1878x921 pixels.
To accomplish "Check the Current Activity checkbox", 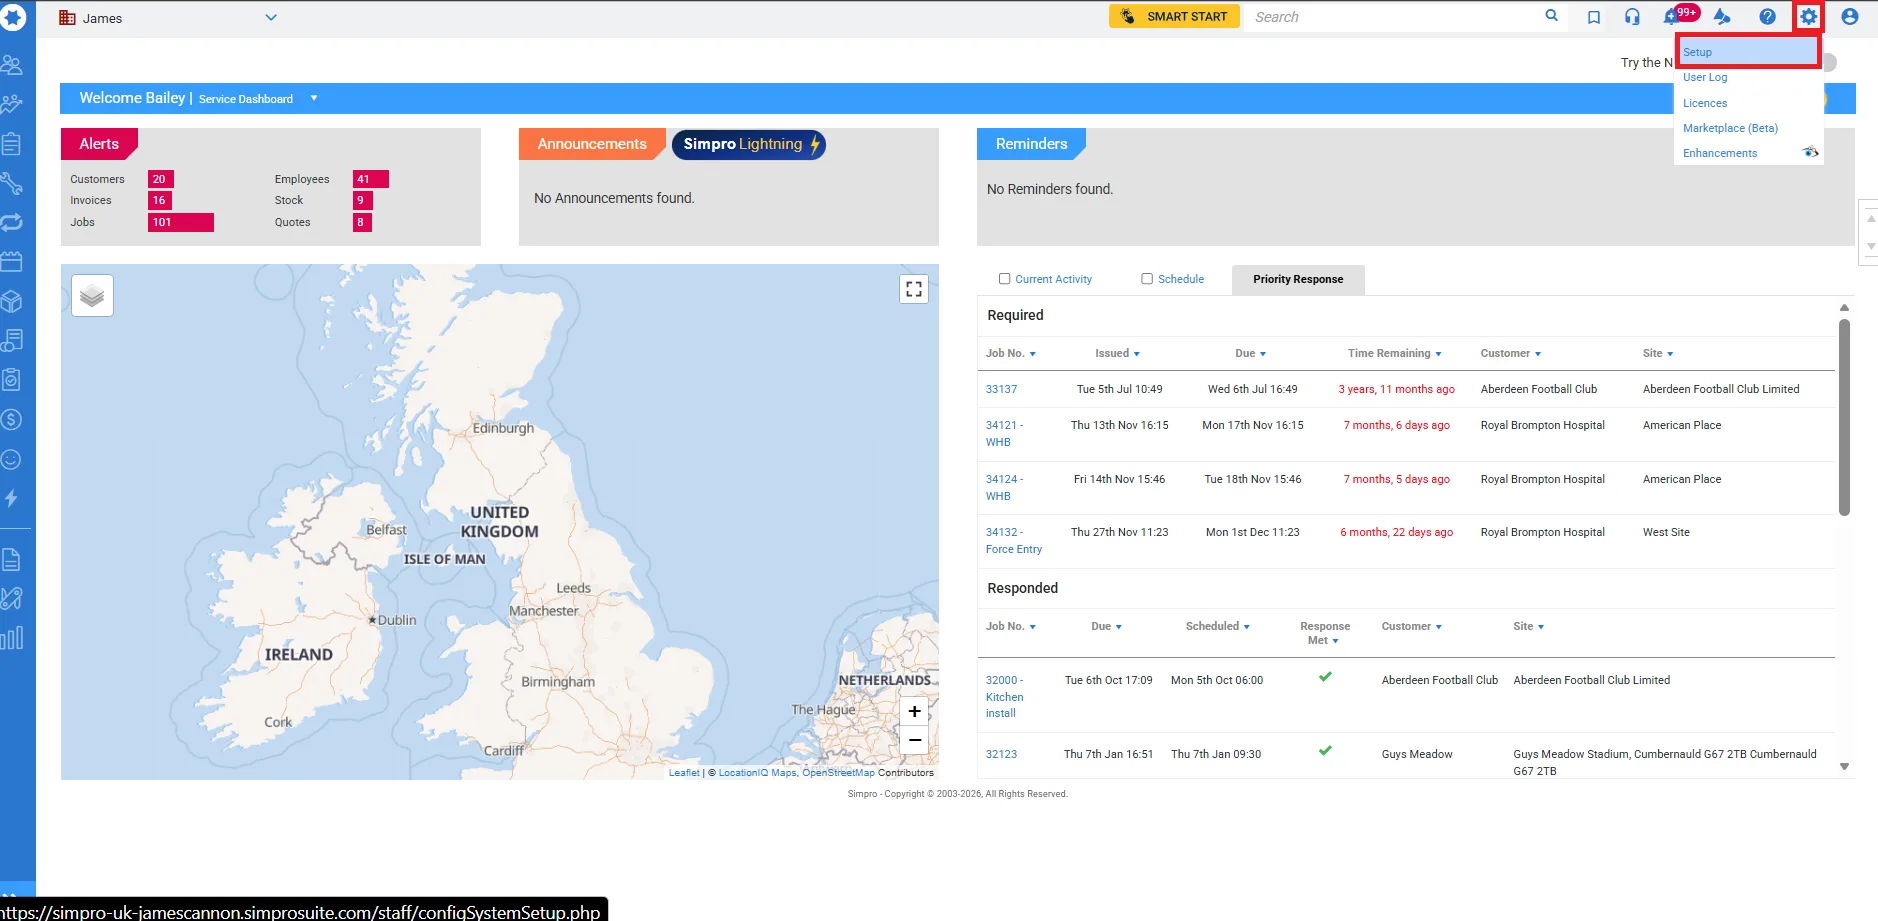I will click(x=1005, y=279).
